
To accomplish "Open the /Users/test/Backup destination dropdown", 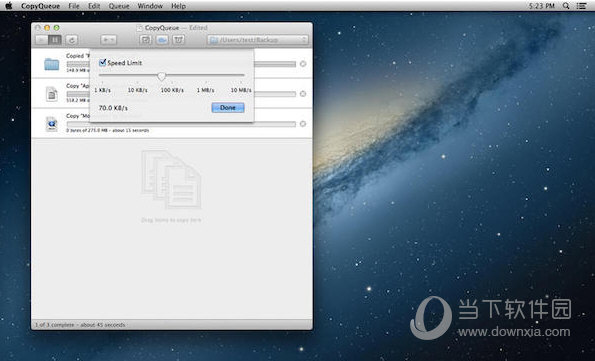I will click(x=258, y=39).
